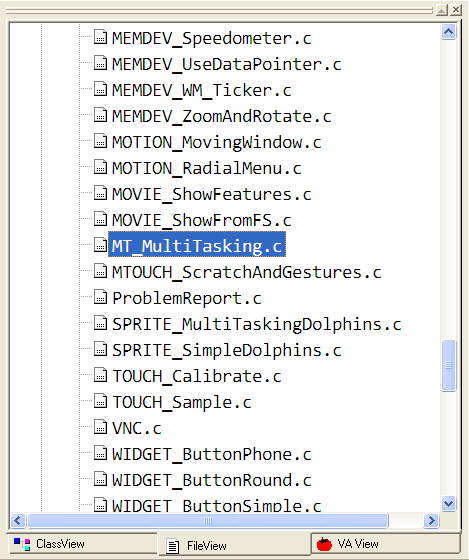The width and height of the screenshot is (469, 560).
Task: Click the file icon beside MEMDEV_Speedometer.c
Action: [x=100, y=36]
